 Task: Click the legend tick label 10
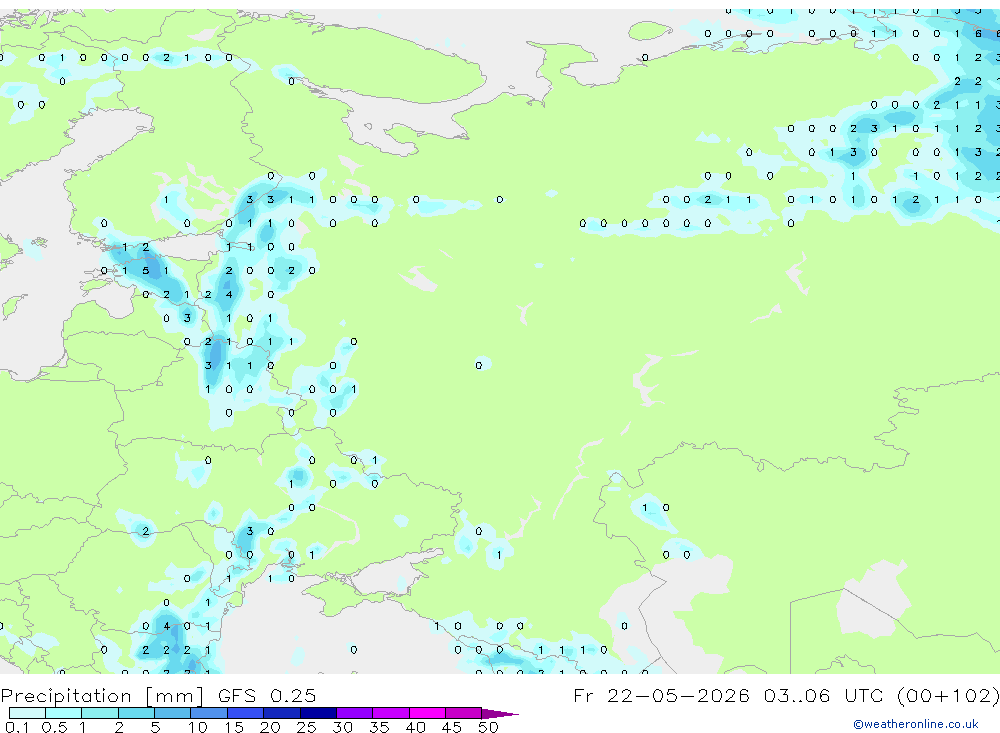[198, 727]
